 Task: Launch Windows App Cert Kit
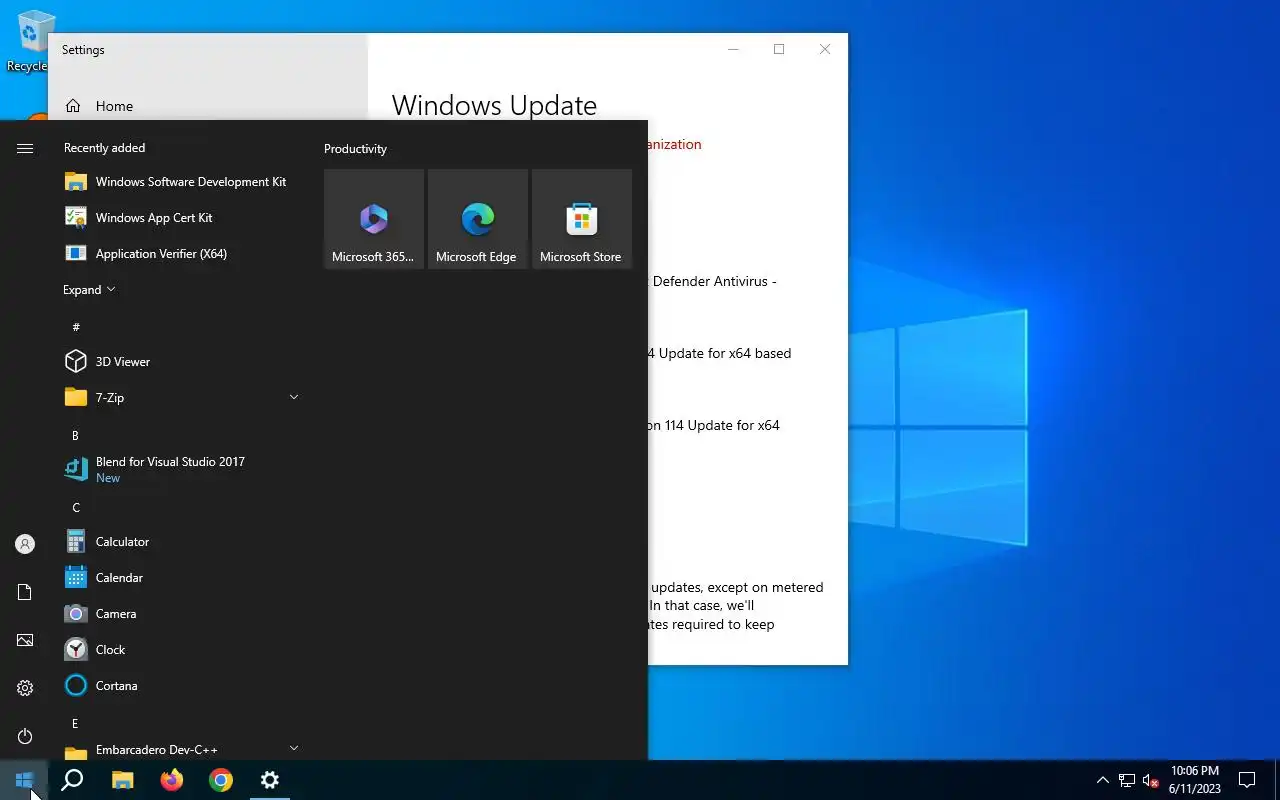tap(181, 218)
